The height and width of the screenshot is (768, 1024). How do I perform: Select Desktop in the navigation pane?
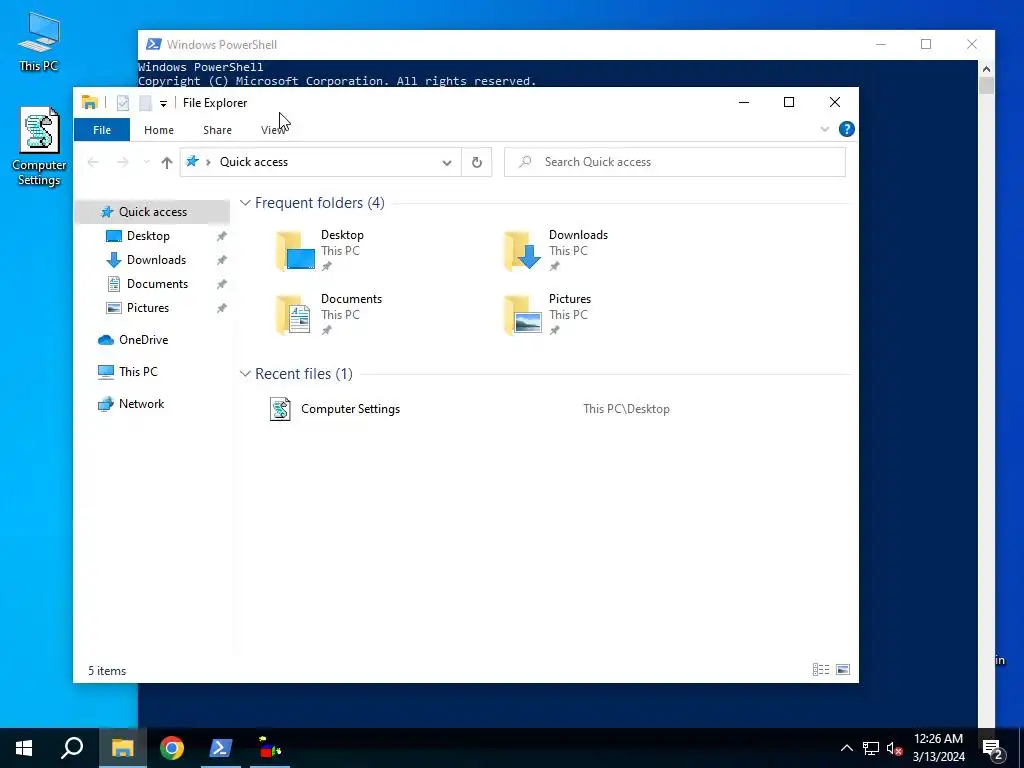pos(148,236)
